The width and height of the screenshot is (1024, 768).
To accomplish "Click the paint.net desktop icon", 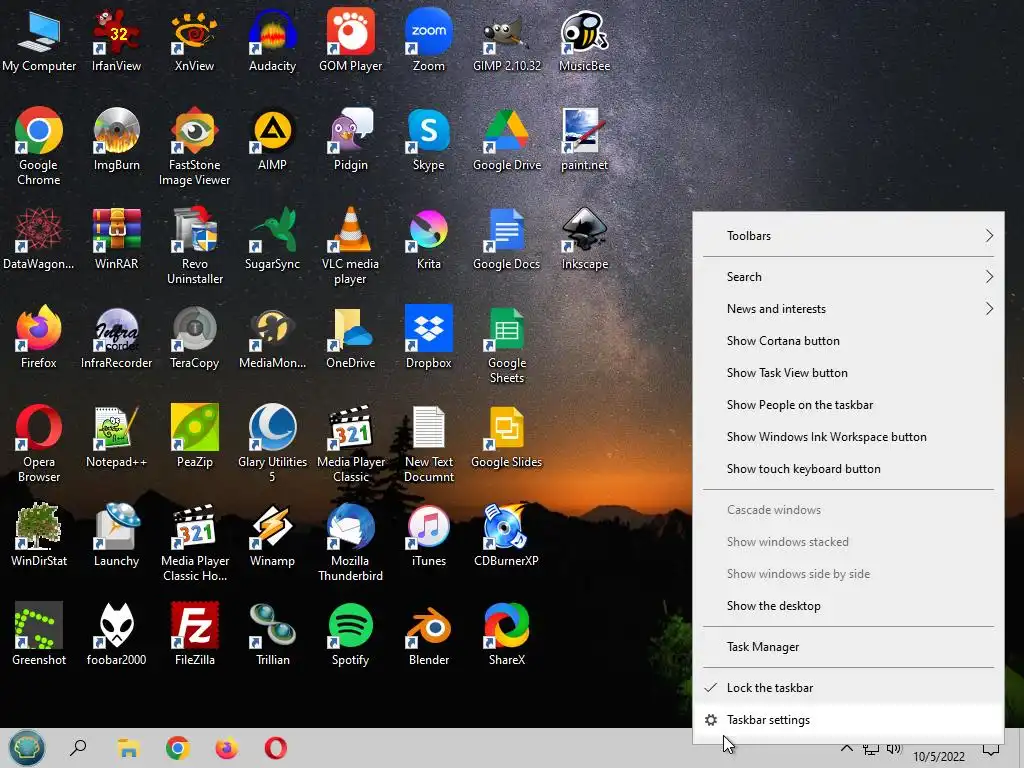I will tap(584, 140).
